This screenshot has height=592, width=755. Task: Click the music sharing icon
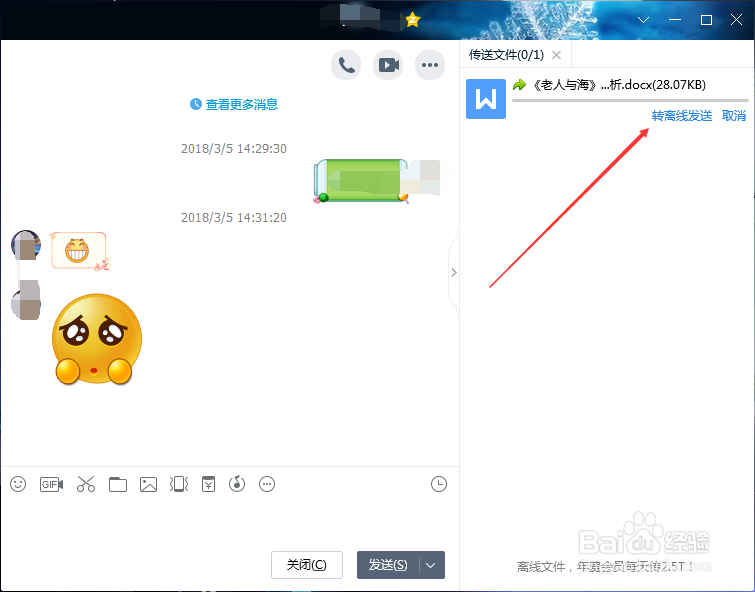(237, 484)
